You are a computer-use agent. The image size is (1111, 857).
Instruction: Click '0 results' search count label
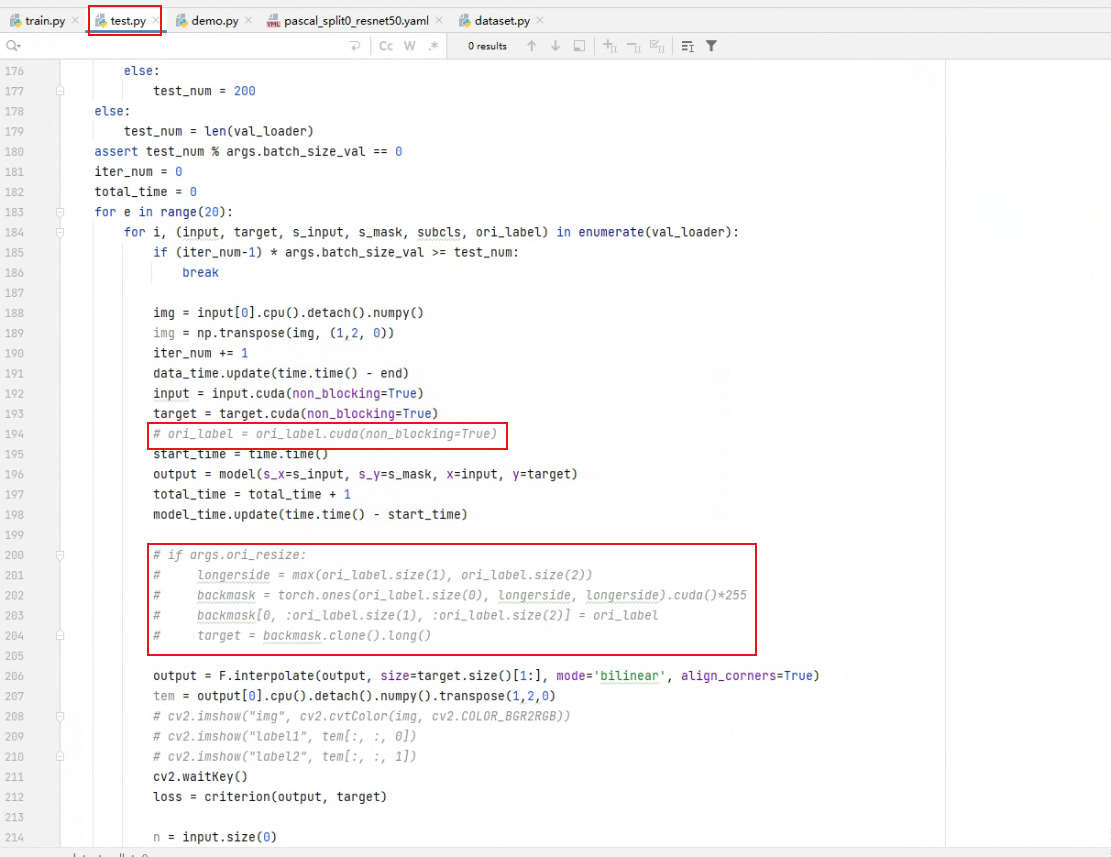coord(487,46)
